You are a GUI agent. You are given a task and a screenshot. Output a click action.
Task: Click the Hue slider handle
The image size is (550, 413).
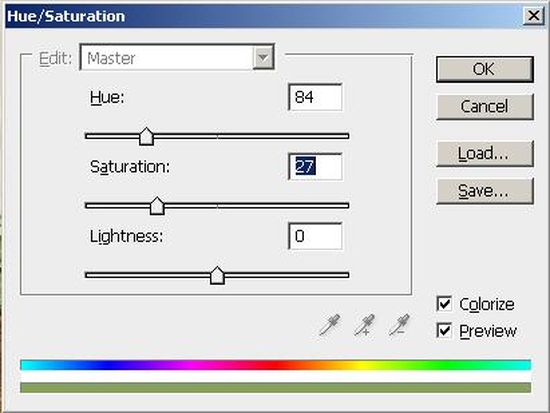pyautogui.click(x=146, y=136)
